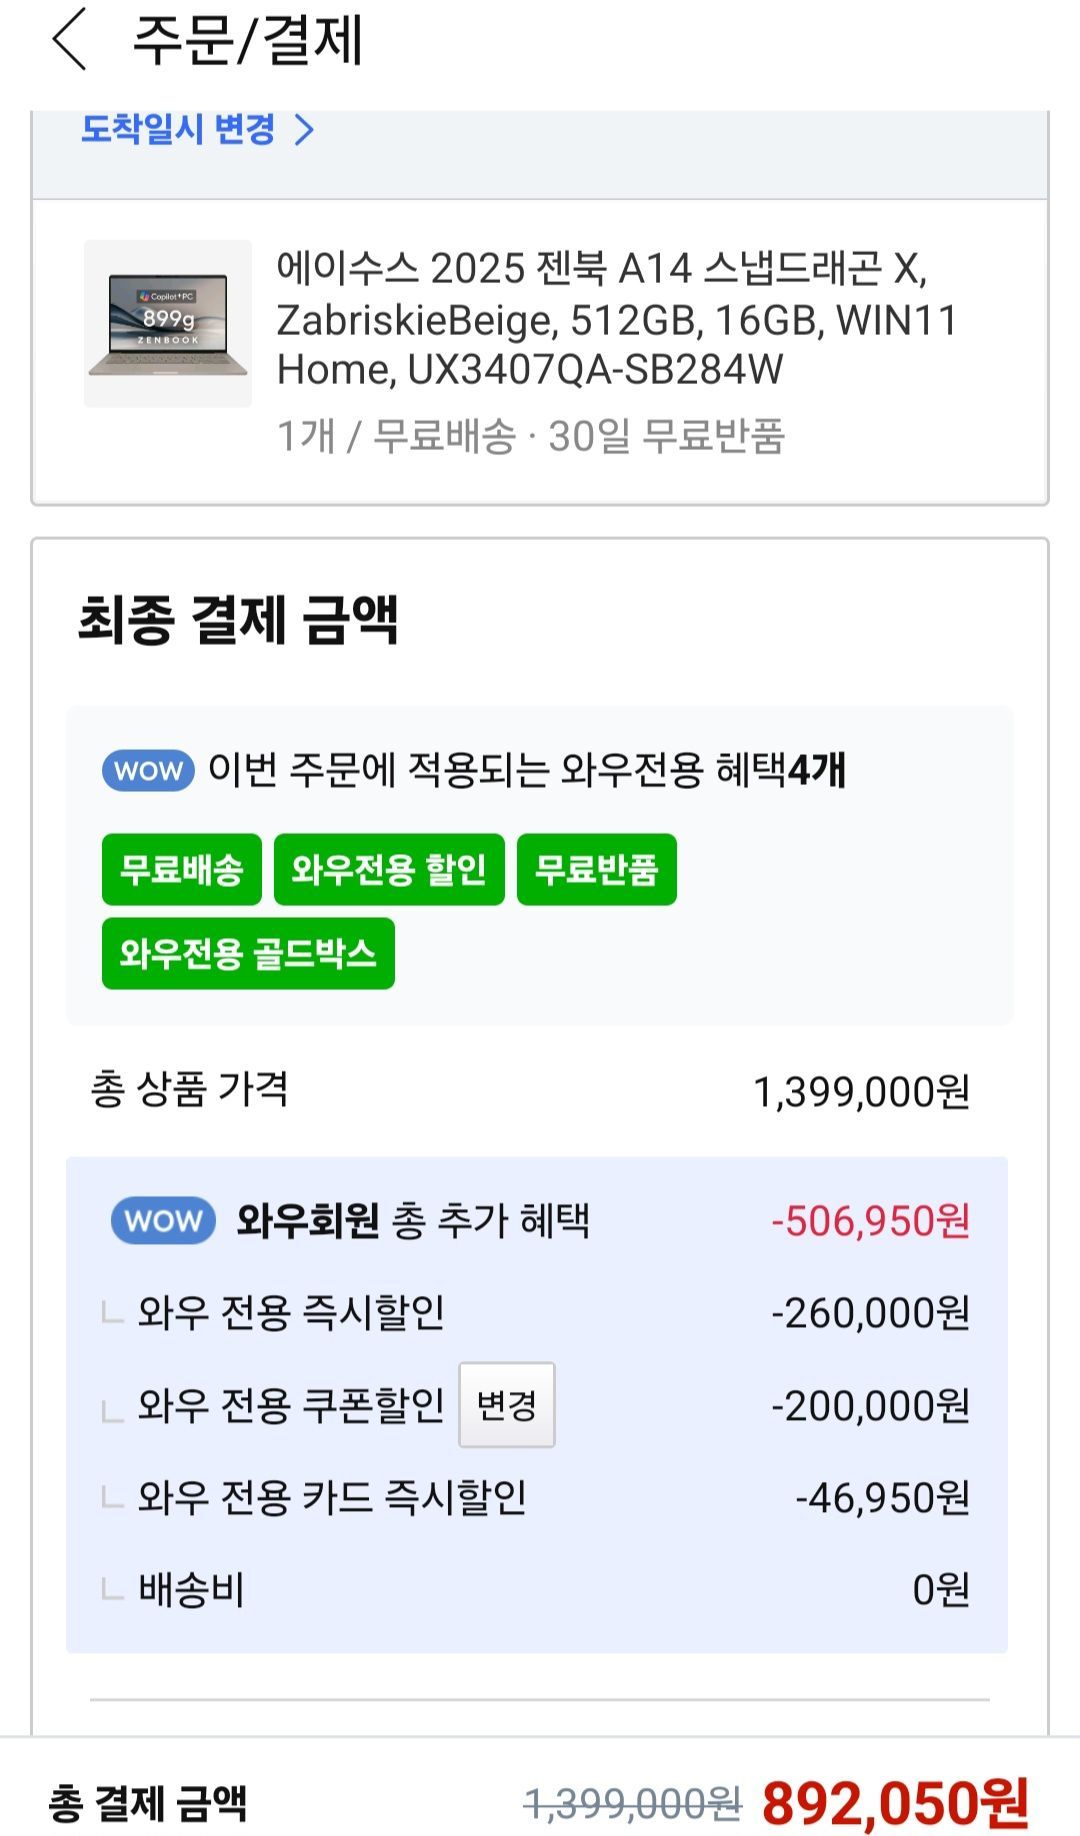This screenshot has height=1836, width=1080.
Task: Tap the 최종 결제 금액 section heading
Action: [x=238, y=620]
